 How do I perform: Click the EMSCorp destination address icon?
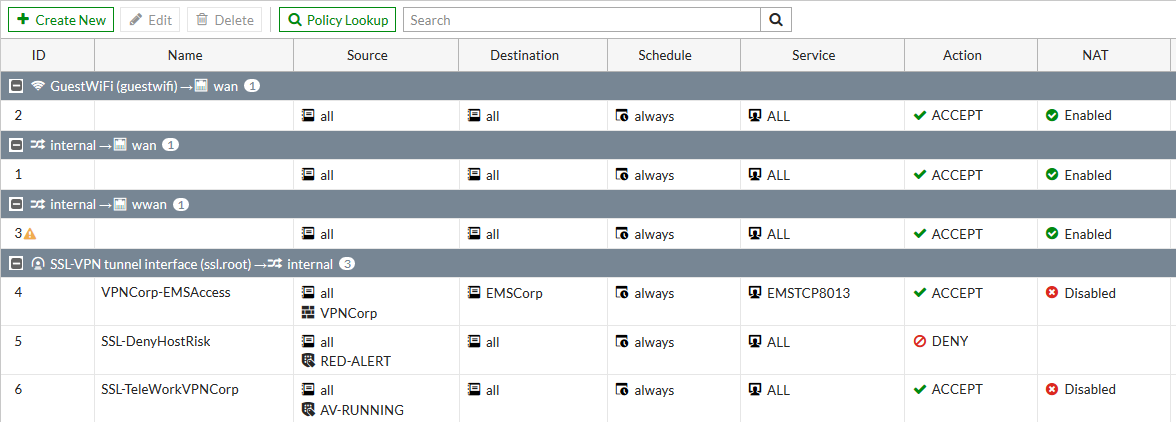pos(475,293)
